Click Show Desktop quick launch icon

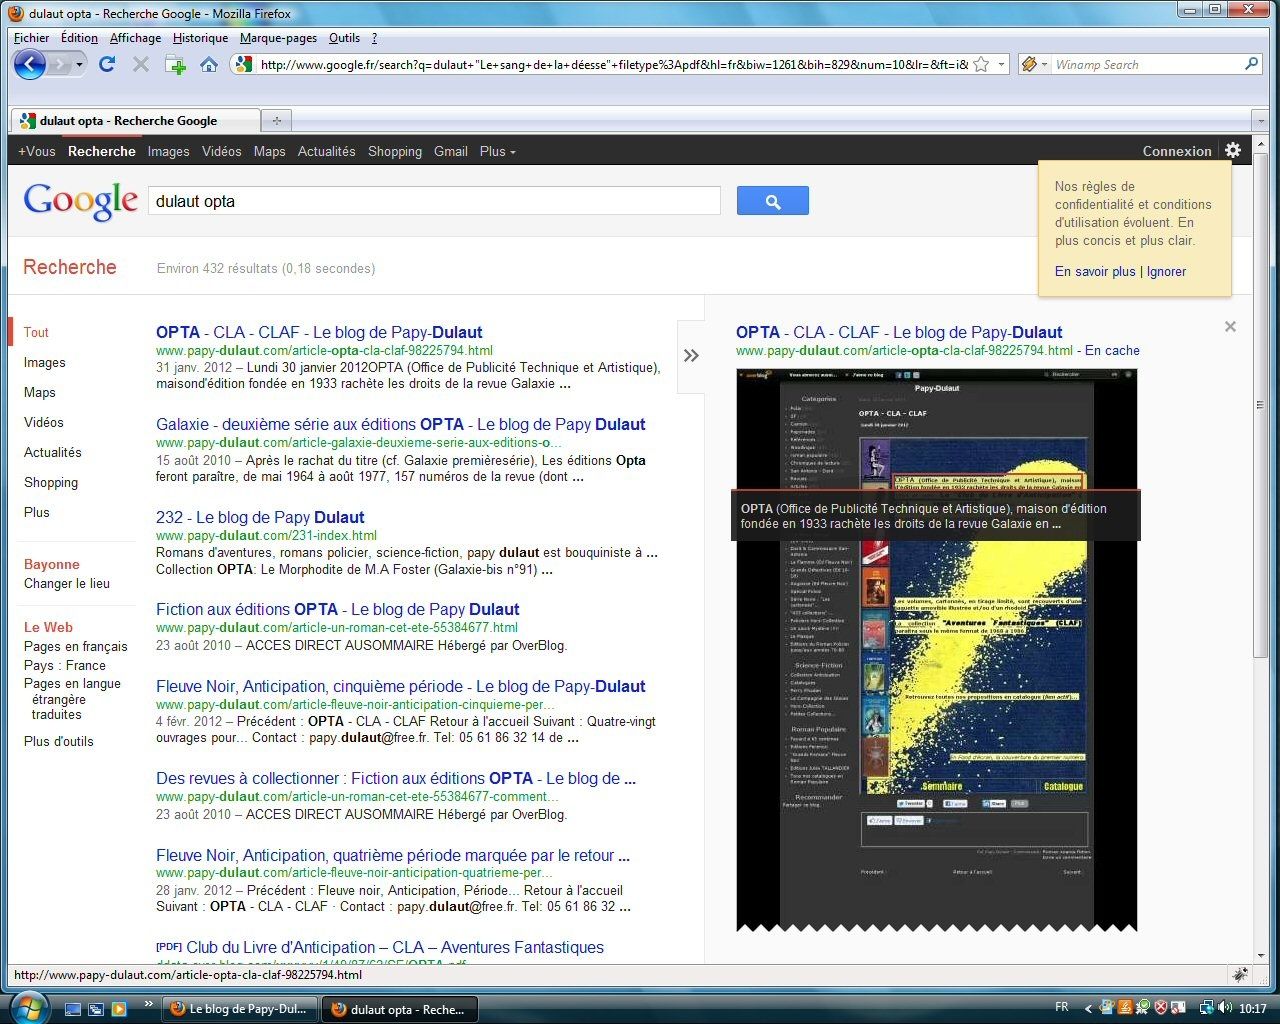click(73, 1009)
